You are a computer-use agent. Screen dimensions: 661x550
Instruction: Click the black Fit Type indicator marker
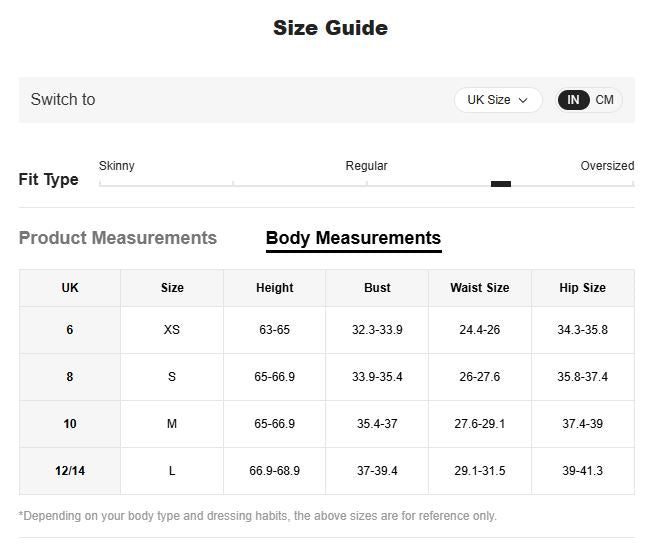tap(501, 184)
